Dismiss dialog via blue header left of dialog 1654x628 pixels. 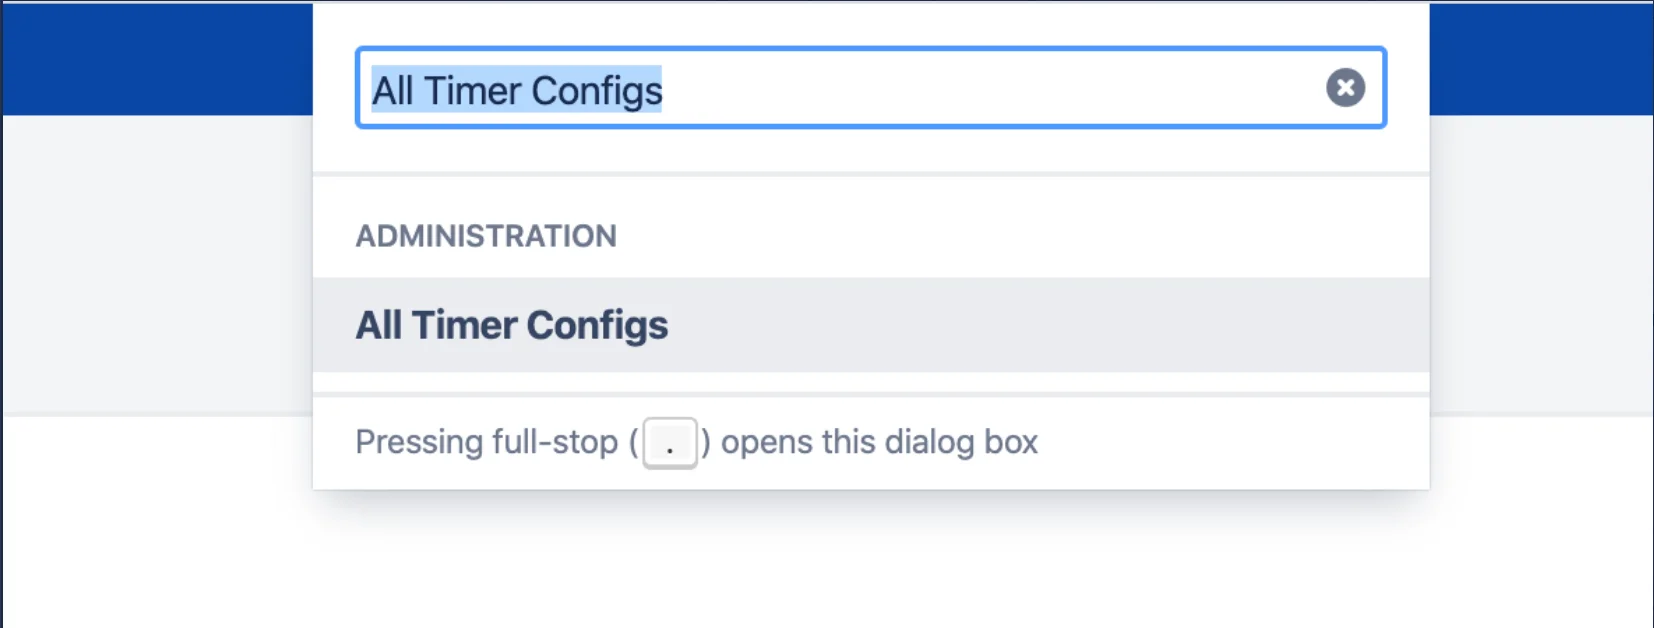(x=157, y=60)
